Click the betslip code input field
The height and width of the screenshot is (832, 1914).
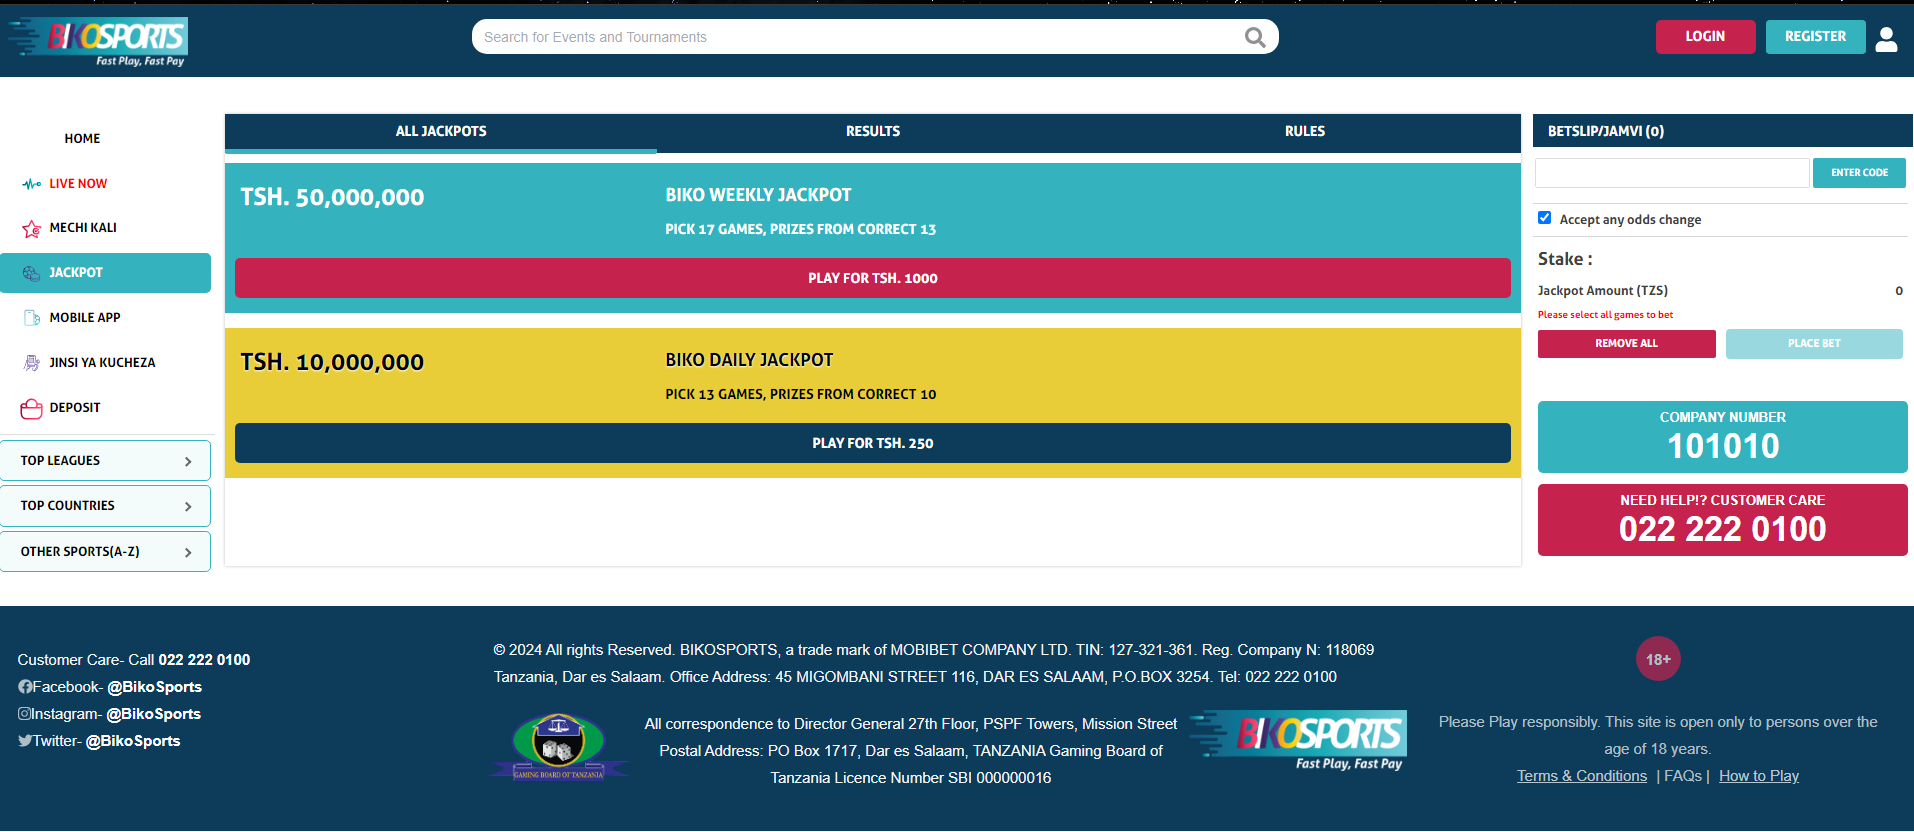click(1672, 173)
